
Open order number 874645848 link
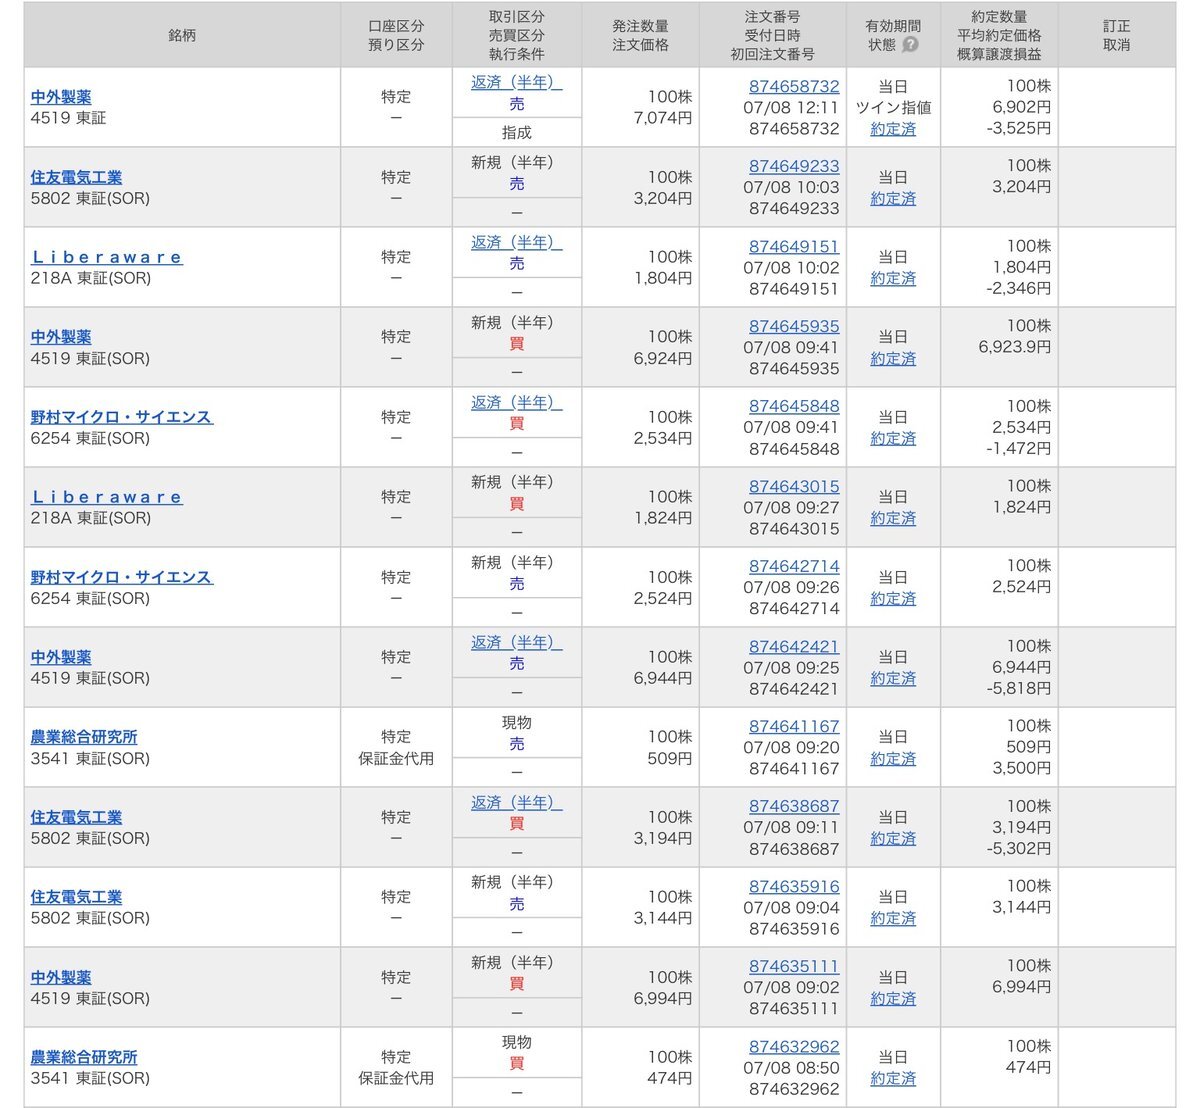coord(794,407)
